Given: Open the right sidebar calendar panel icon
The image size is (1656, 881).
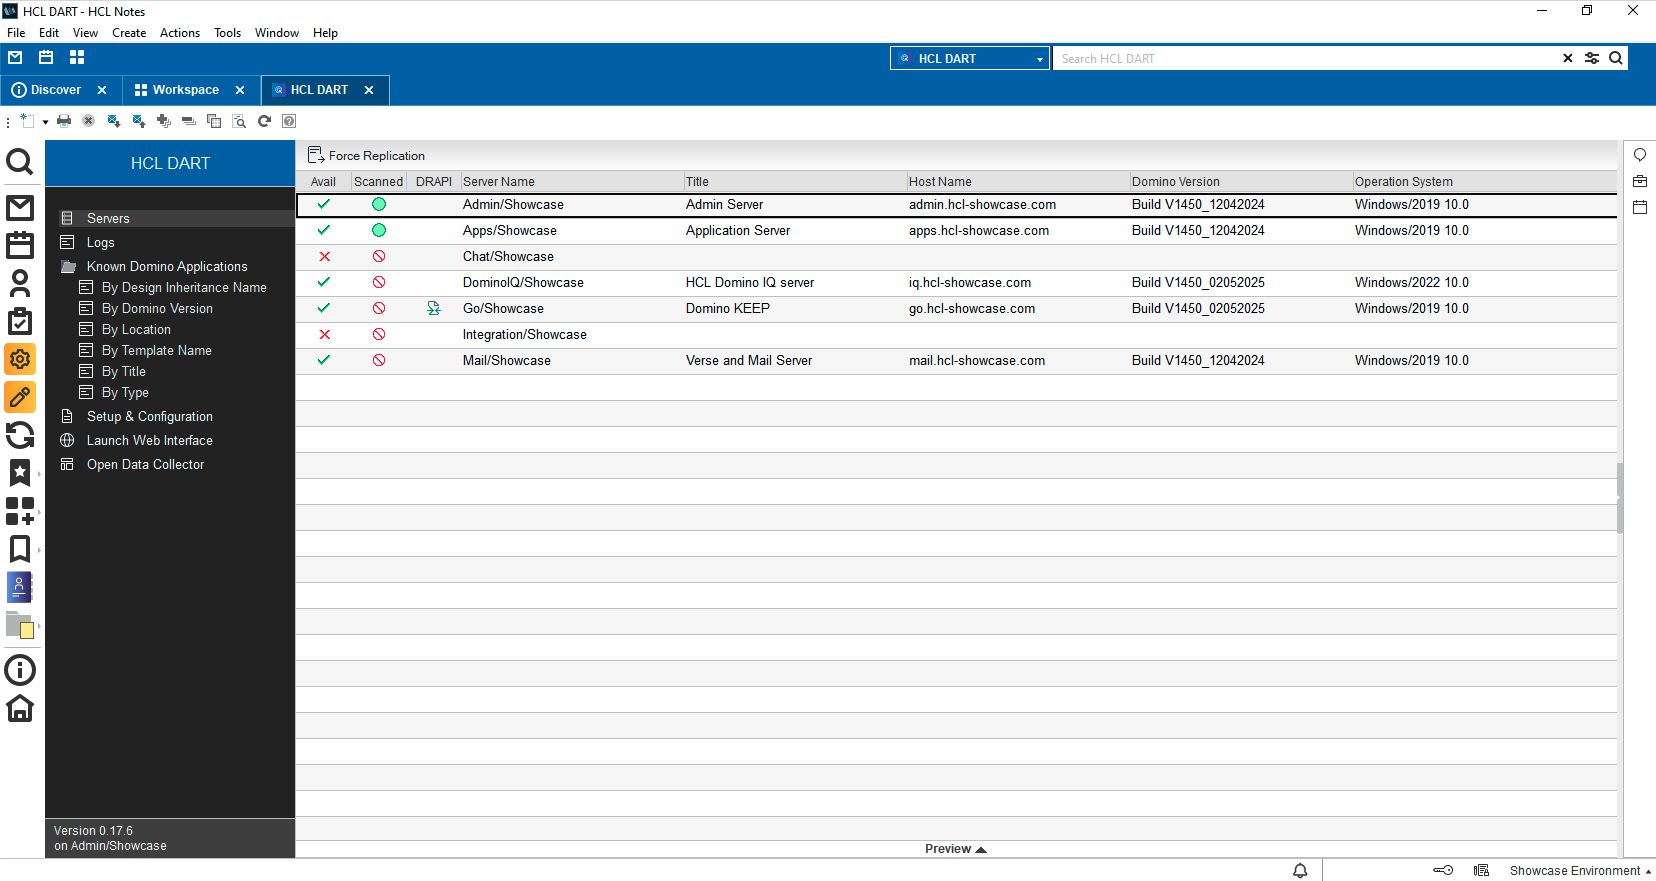Looking at the screenshot, I should pos(1640,207).
